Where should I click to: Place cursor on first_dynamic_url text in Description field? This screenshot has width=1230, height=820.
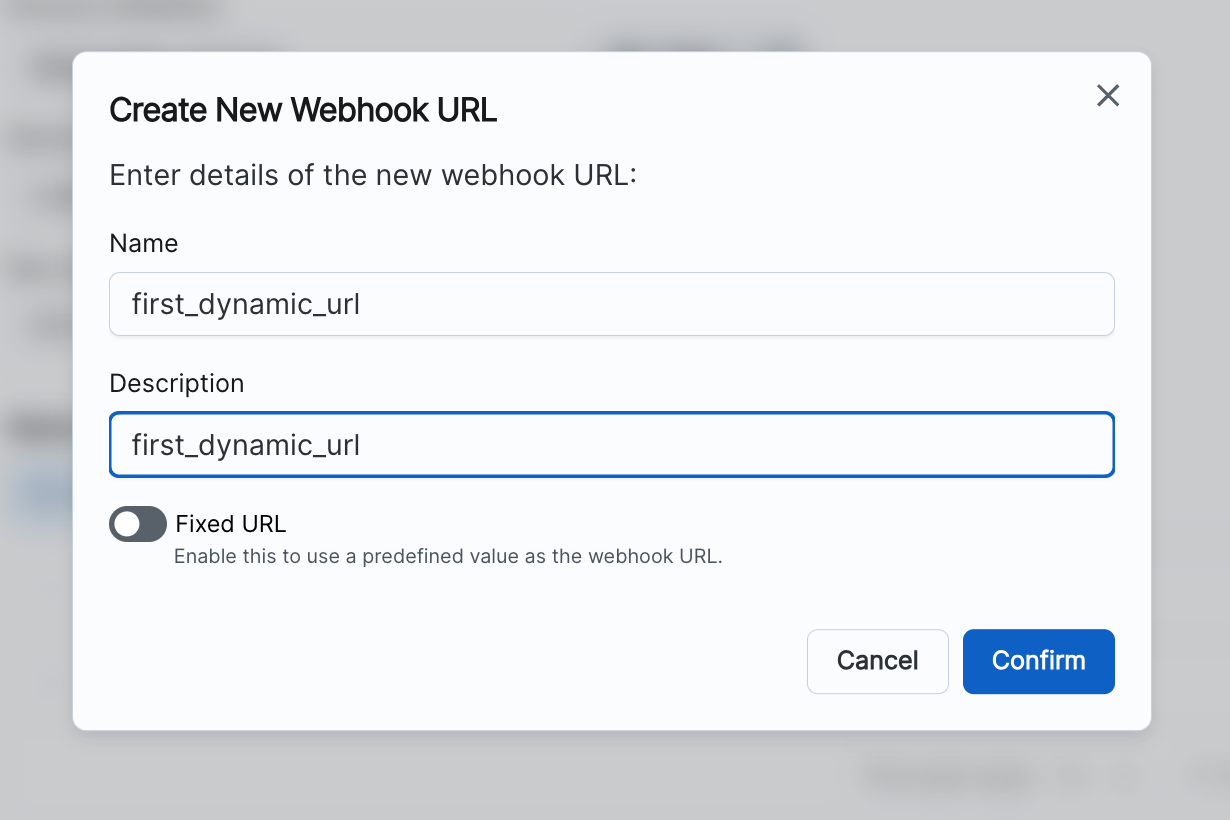click(x=246, y=445)
